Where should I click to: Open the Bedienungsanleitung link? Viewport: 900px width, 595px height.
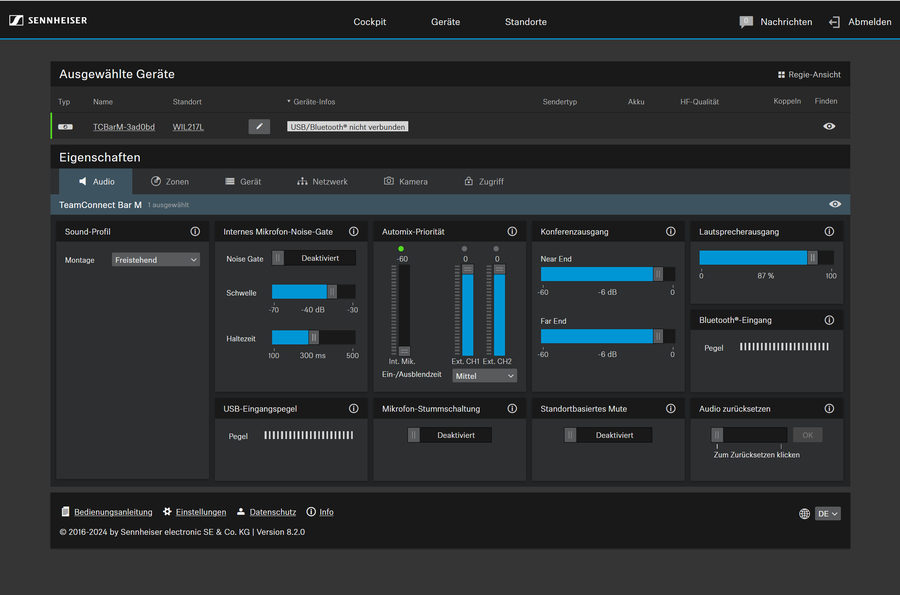[113, 512]
